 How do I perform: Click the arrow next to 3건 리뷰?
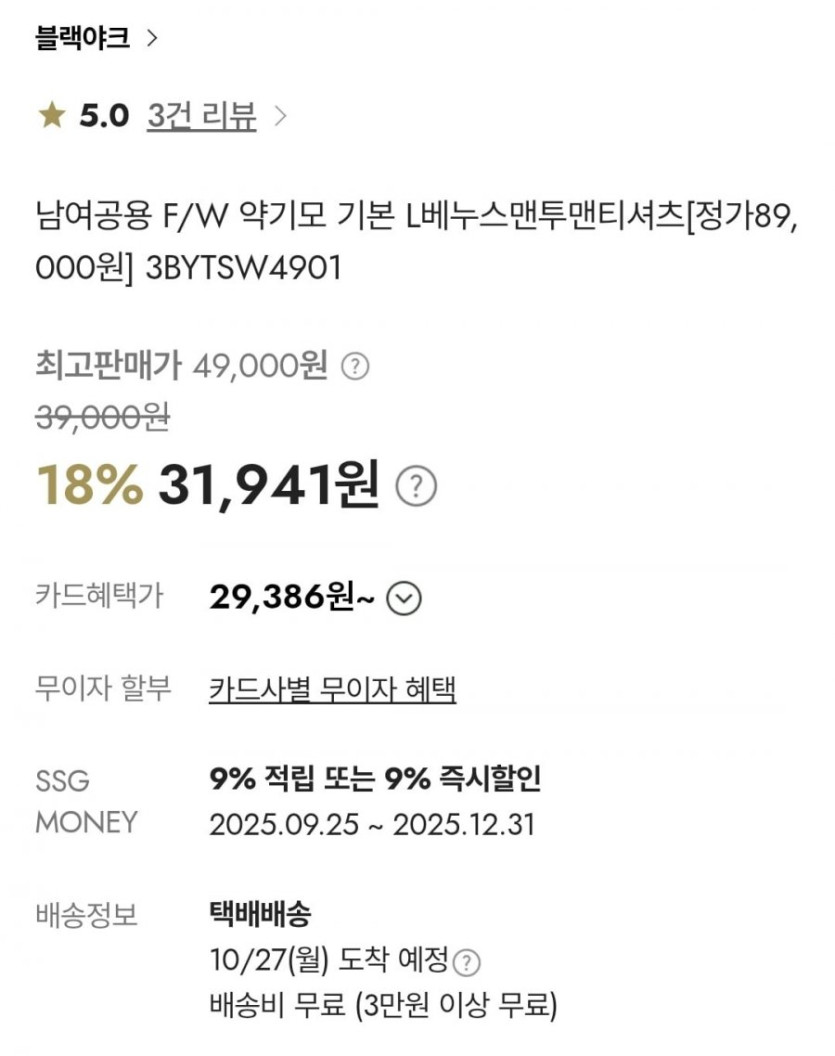pos(280,117)
